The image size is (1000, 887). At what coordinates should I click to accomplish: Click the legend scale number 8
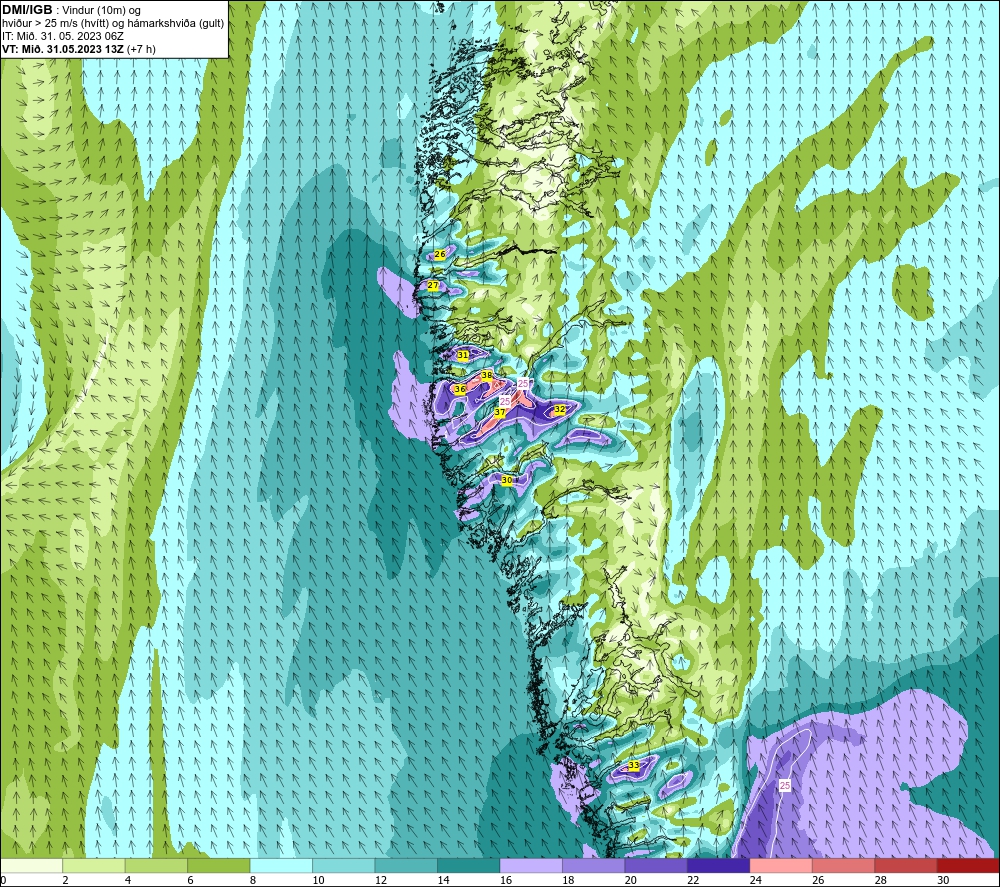pyautogui.click(x=253, y=880)
